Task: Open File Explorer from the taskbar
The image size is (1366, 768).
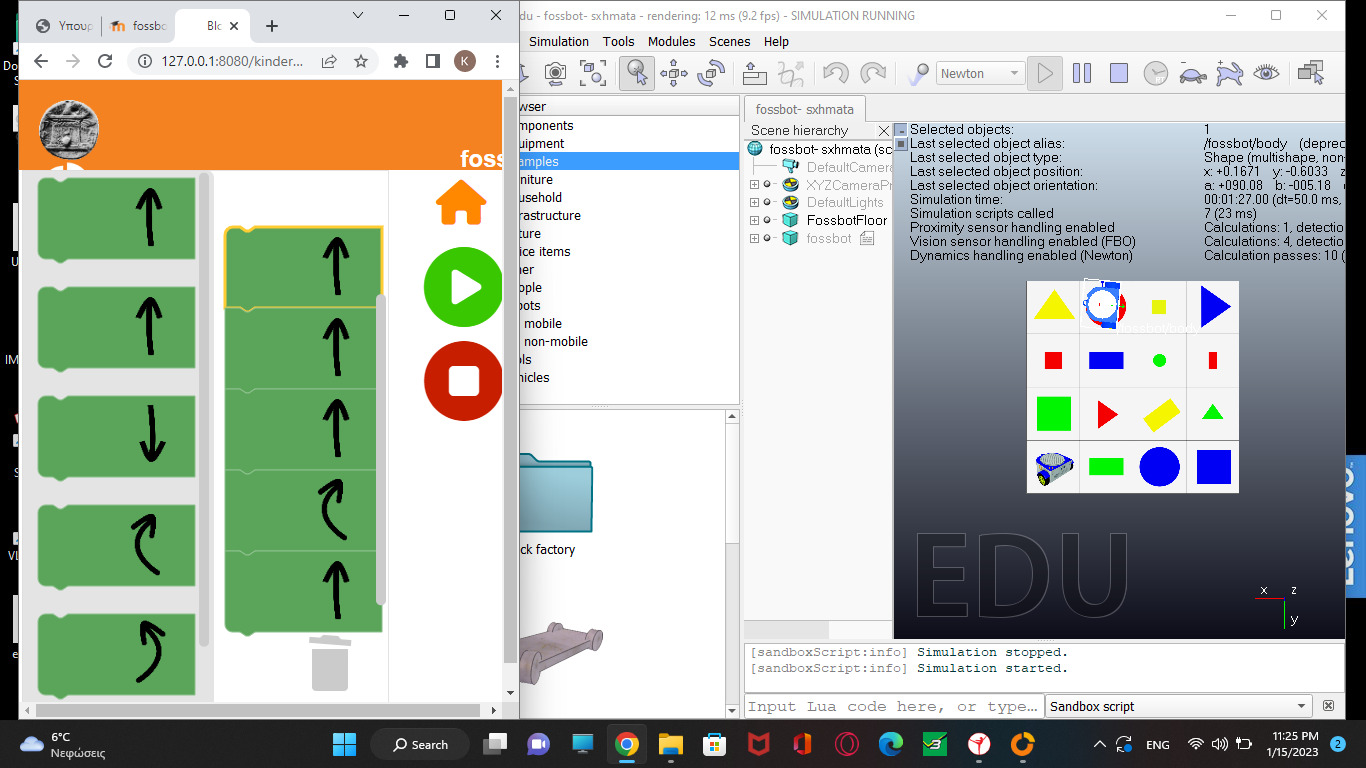Action: pyautogui.click(x=670, y=744)
